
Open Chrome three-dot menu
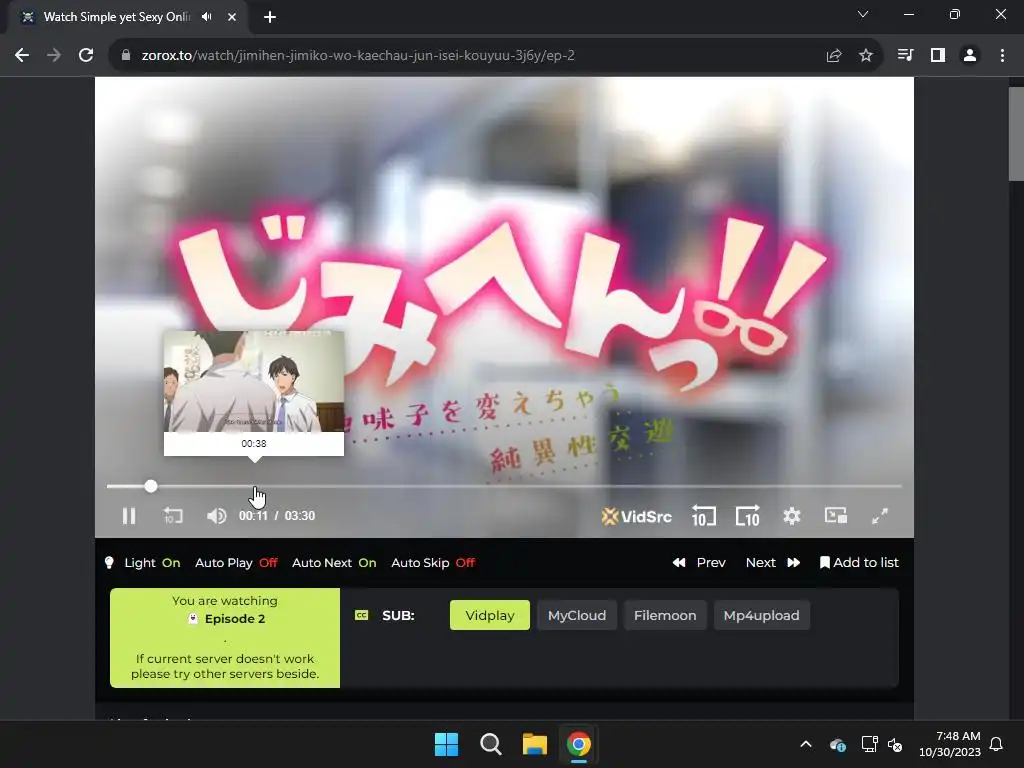click(x=1002, y=56)
